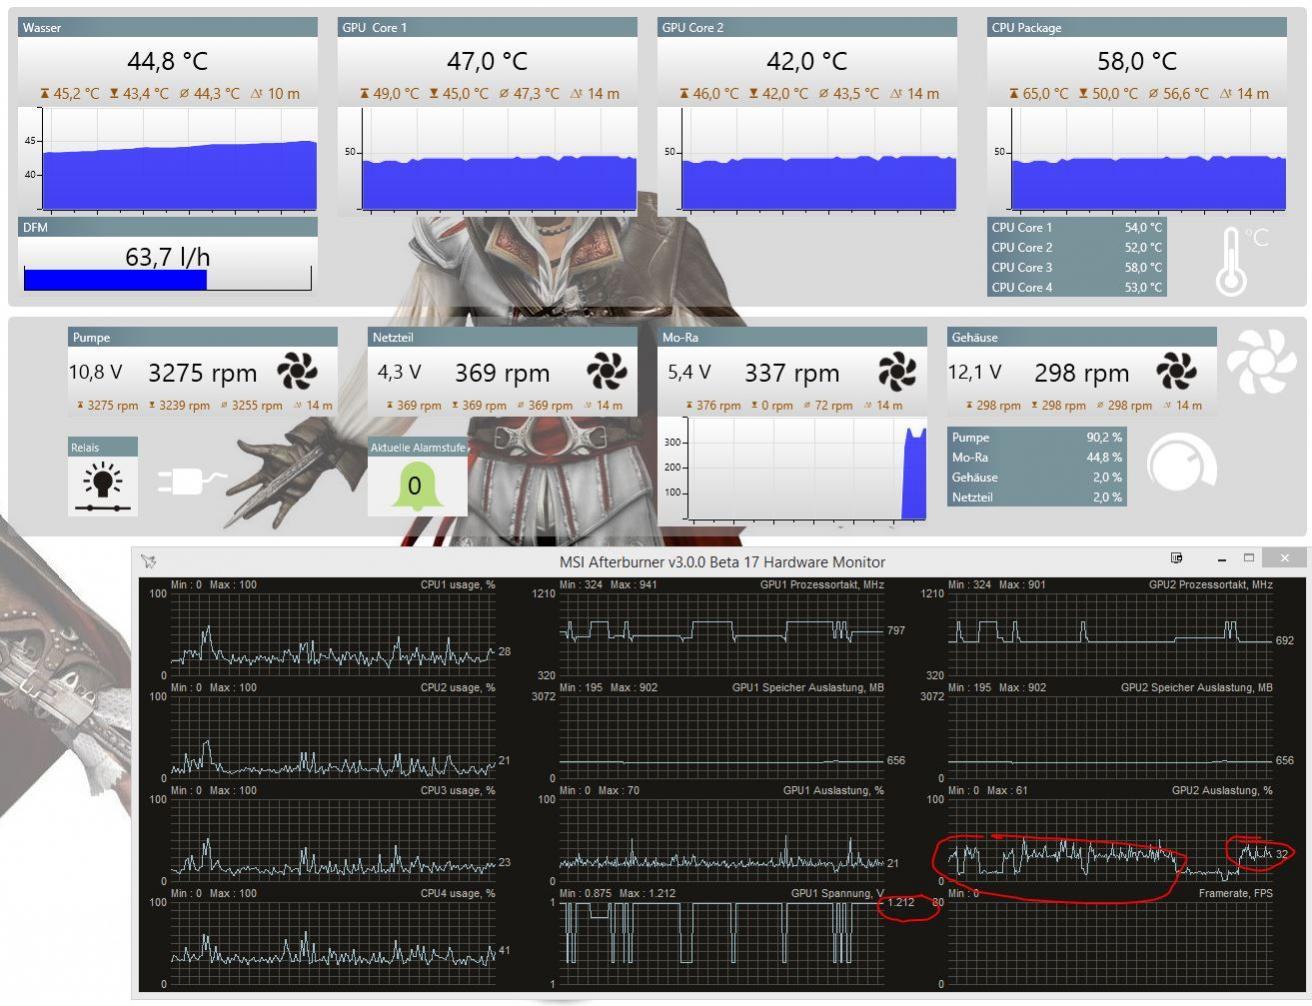Viewport: 1312px width, 1006px height.
Task: Select the Wasser panel header
Action: pos(168,28)
